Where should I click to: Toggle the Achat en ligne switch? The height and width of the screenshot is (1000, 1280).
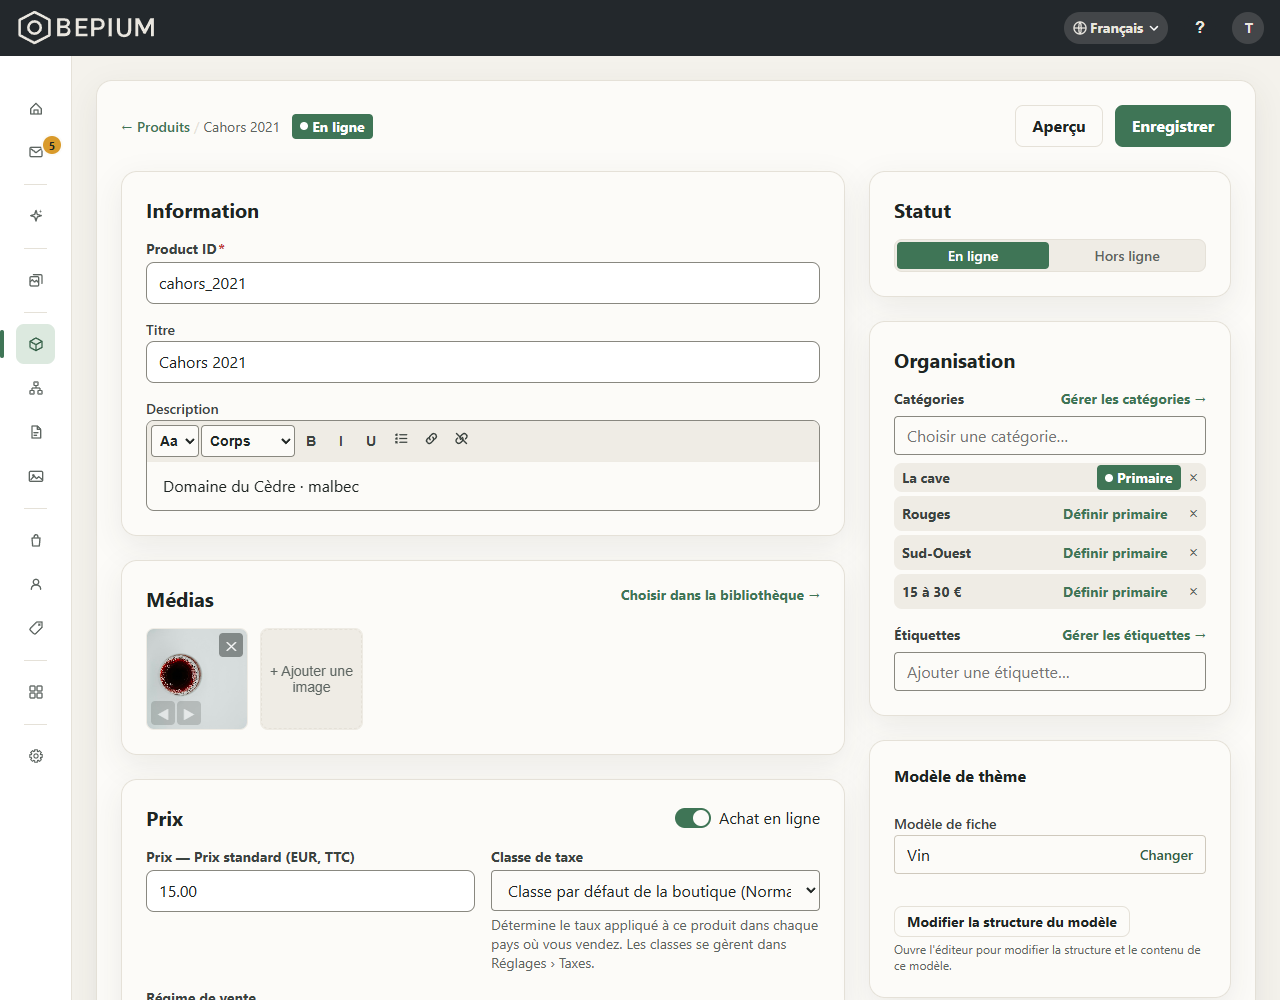click(693, 818)
